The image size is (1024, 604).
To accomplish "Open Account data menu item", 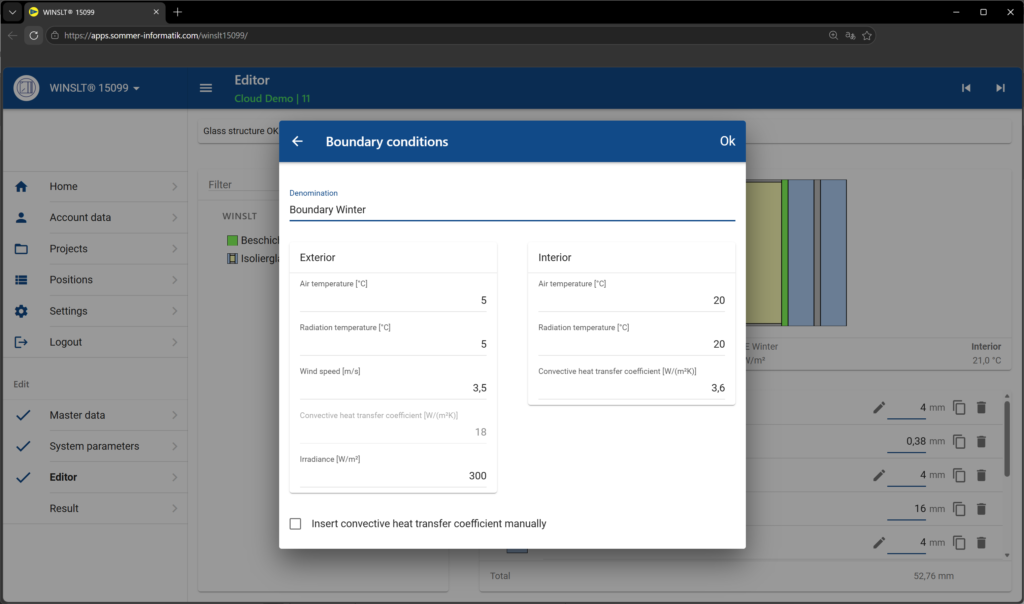I will (x=95, y=217).
